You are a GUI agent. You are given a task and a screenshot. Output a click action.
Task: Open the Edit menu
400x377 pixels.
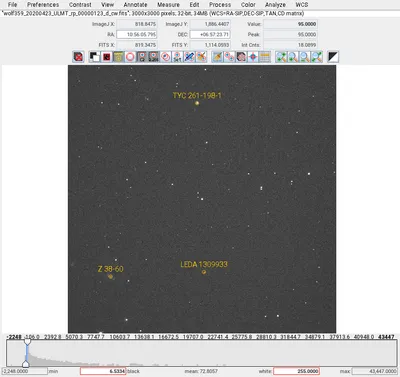pos(194,5)
